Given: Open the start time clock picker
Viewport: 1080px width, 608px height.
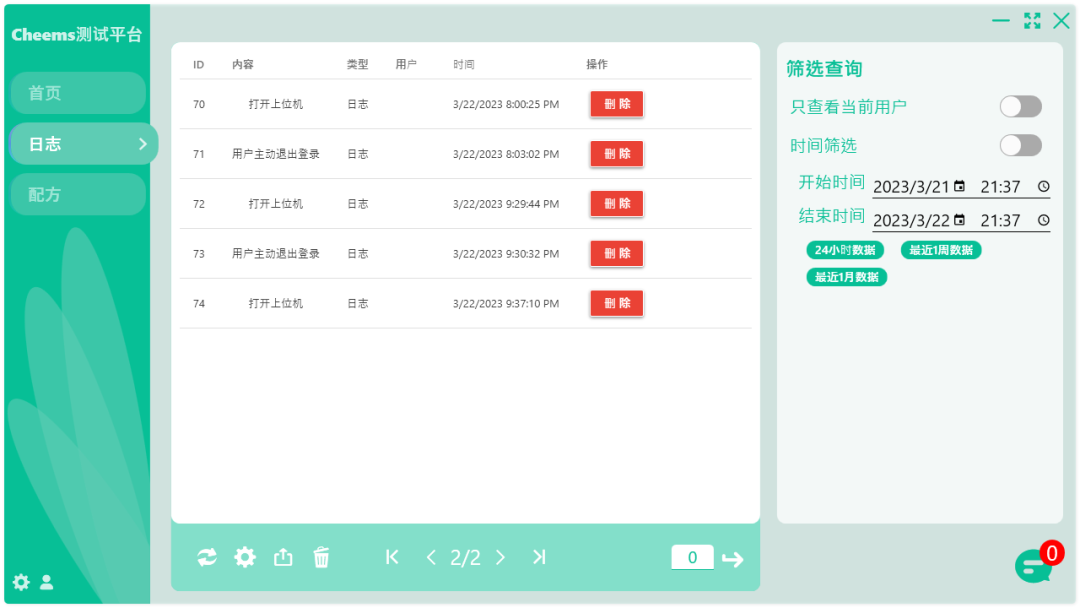Looking at the screenshot, I should point(1043,187).
